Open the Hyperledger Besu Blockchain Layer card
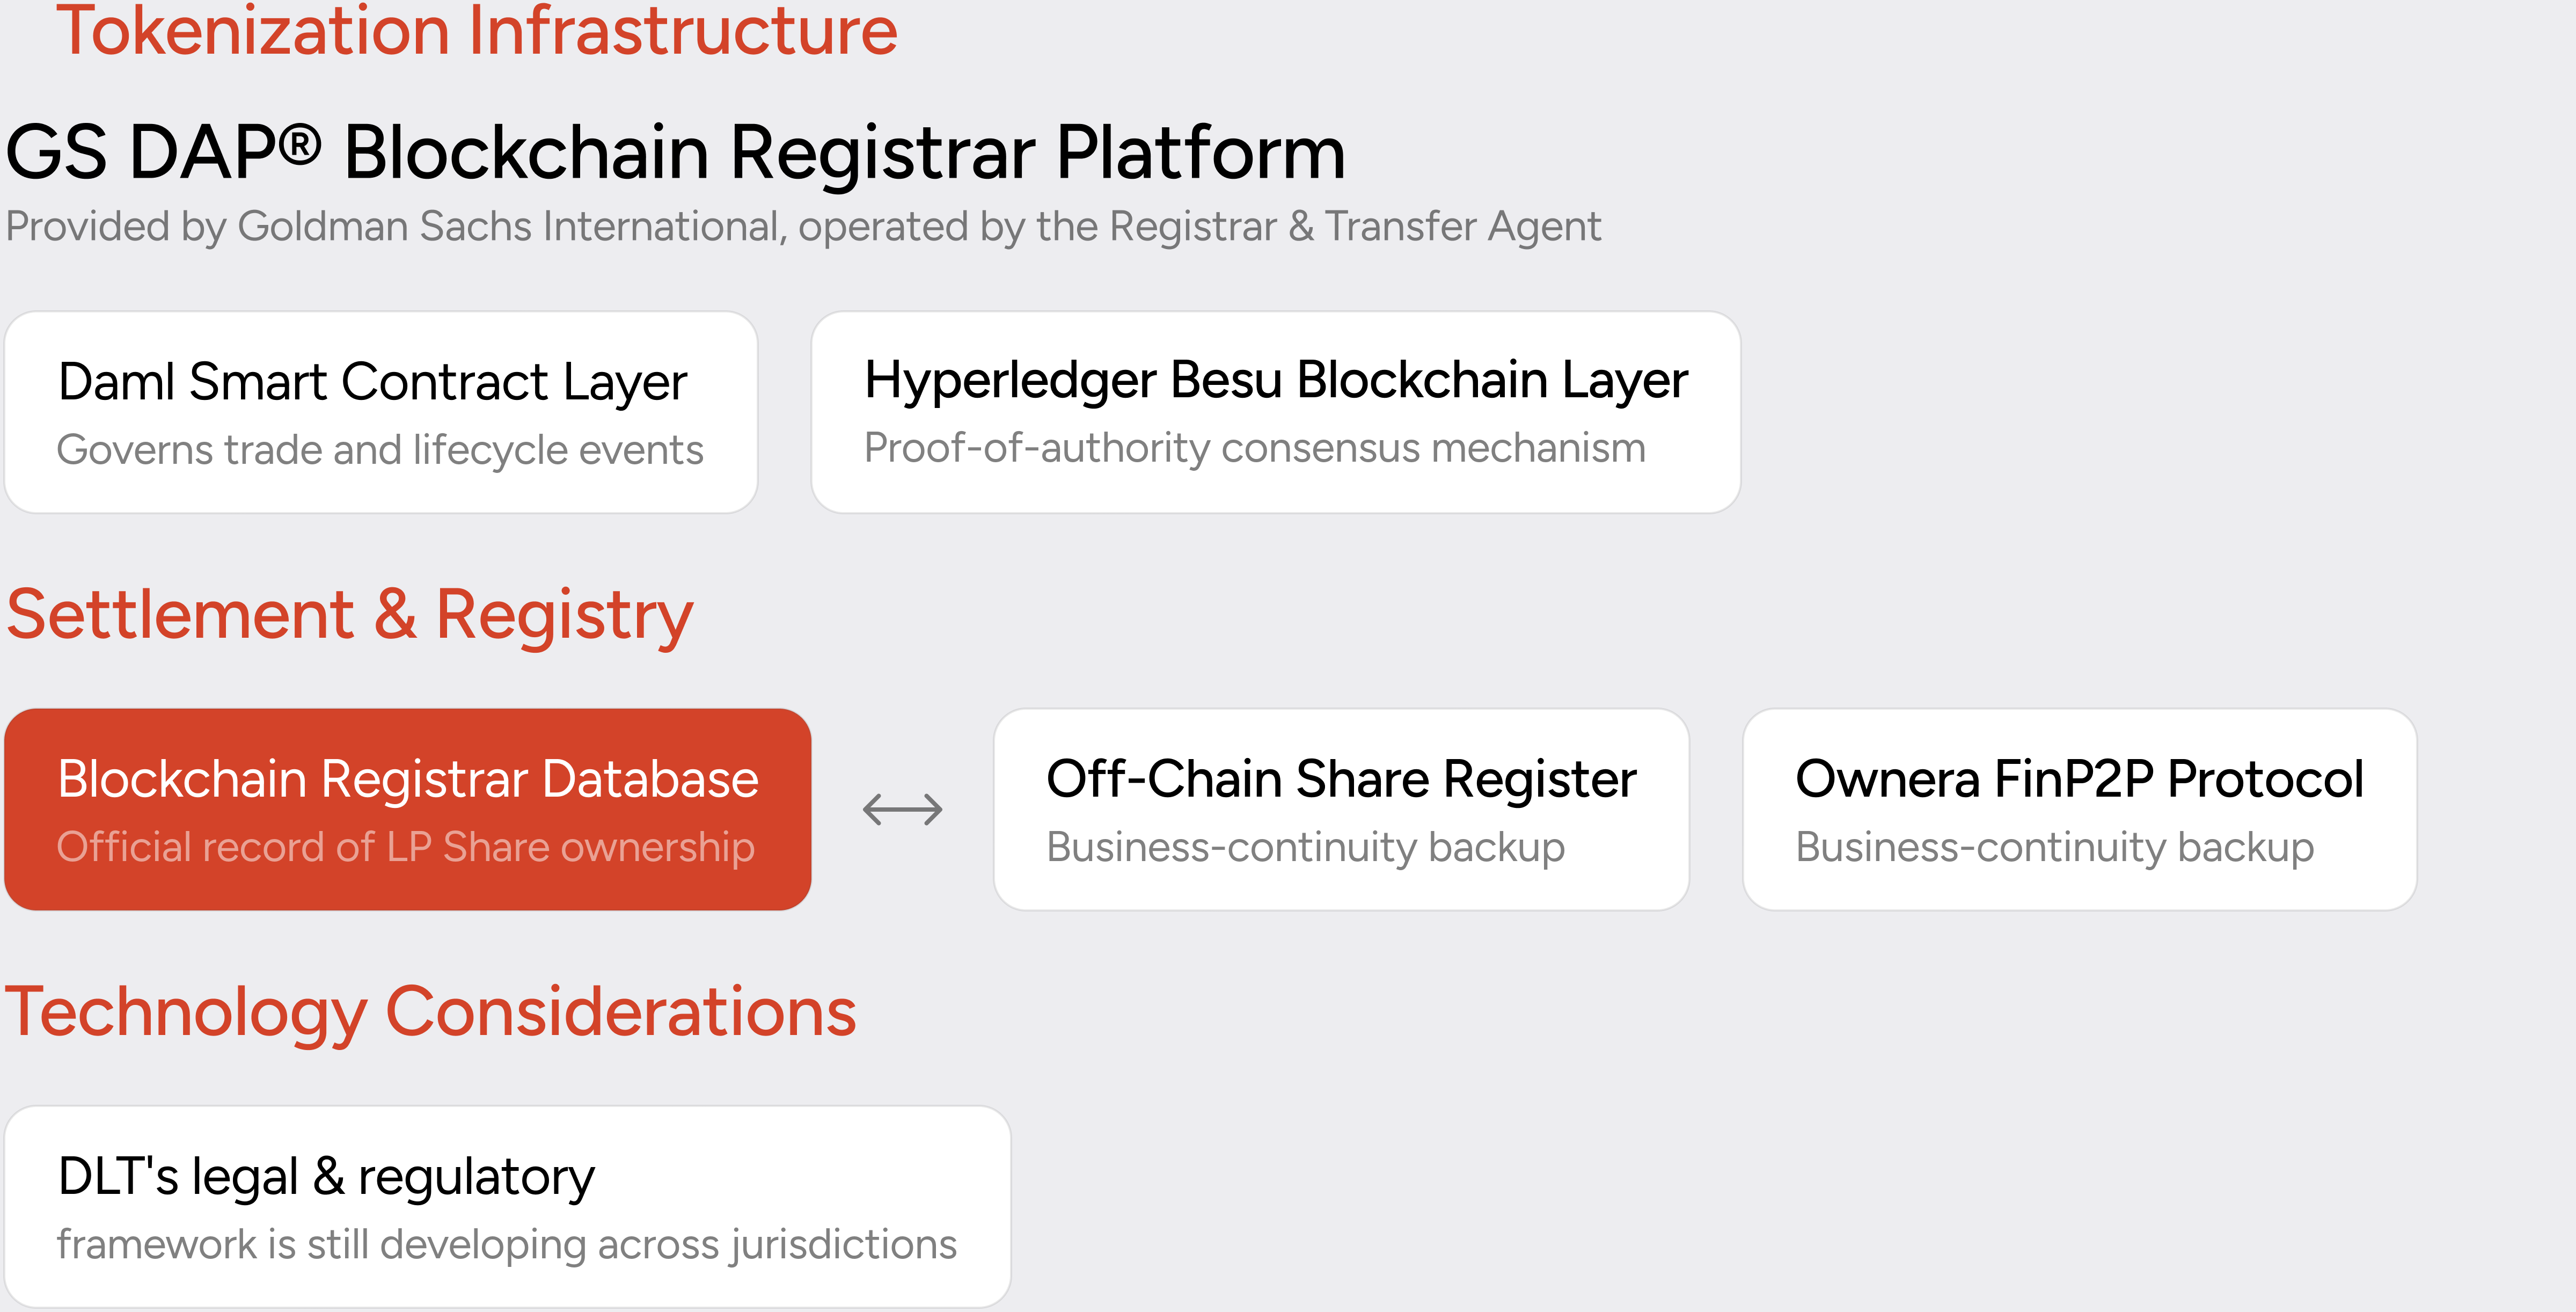 click(1276, 412)
